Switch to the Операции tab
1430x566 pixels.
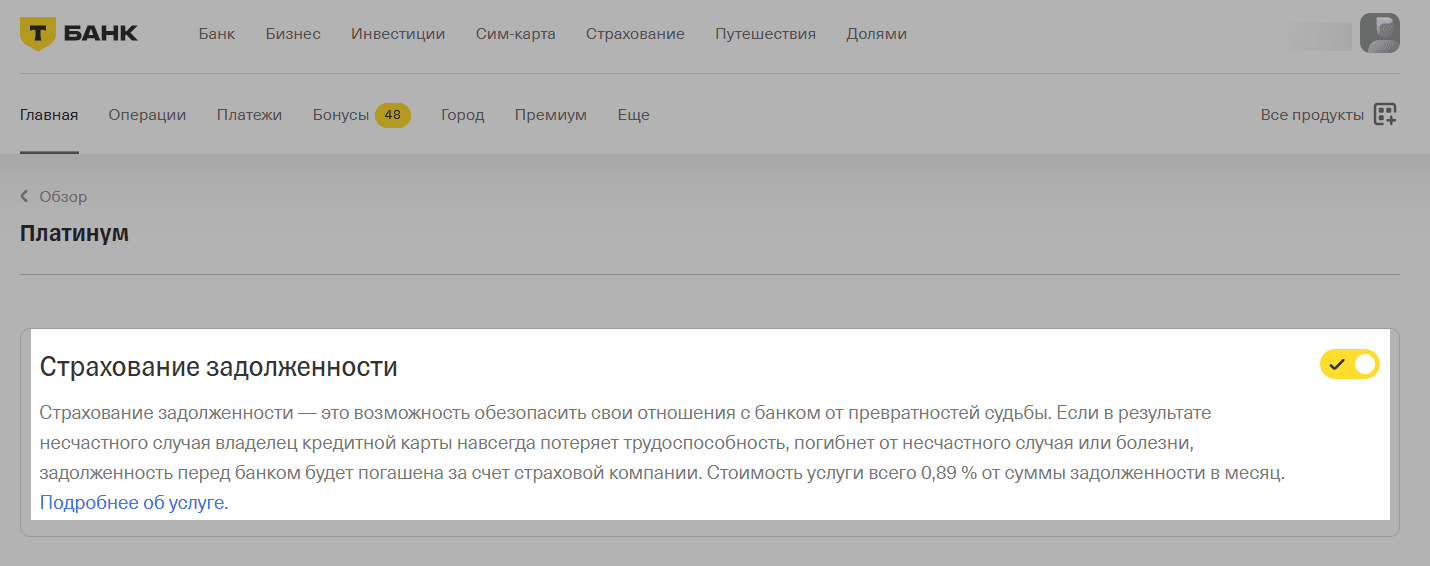coord(147,115)
